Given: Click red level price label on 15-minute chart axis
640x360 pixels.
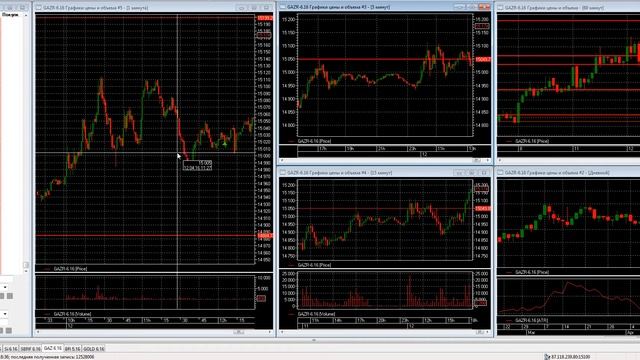Looking at the screenshot, I should [x=483, y=209].
